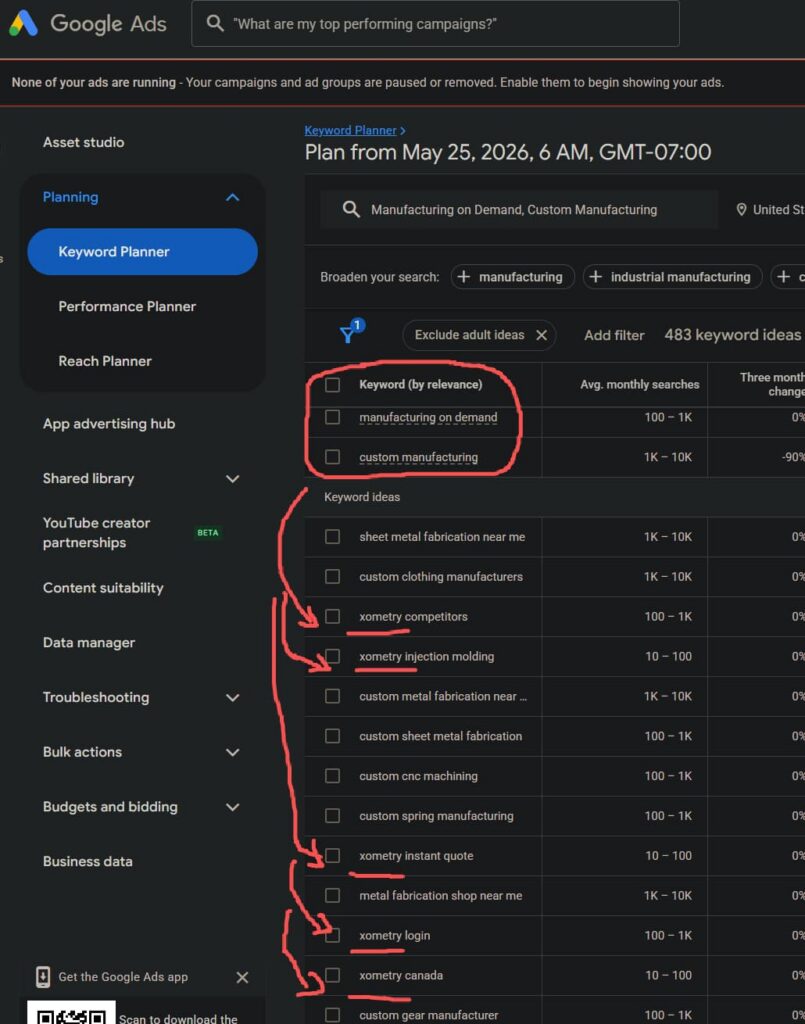Check the custom spring manufacturing row
This screenshot has width=805, height=1024.
pyautogui.click(x=332, y=815)
